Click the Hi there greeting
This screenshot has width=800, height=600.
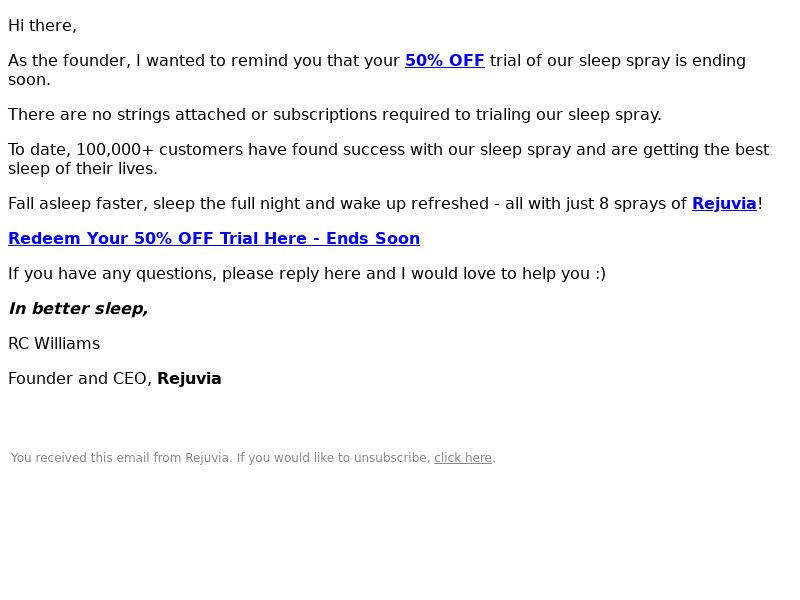coord(42,26)
